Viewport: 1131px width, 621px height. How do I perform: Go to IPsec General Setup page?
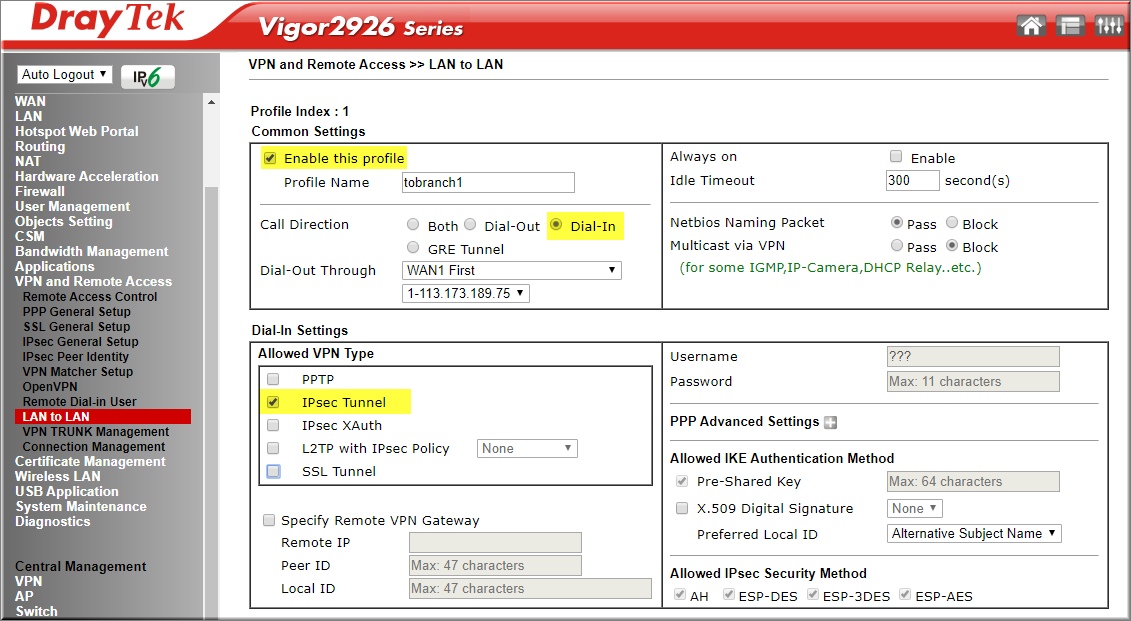click(x=80, y=342)
